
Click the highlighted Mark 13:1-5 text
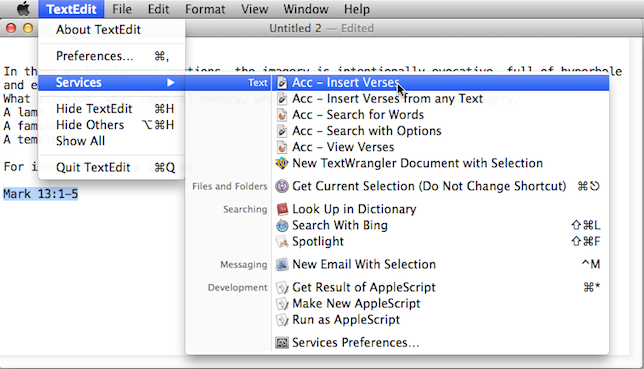[x=41, y=194]
